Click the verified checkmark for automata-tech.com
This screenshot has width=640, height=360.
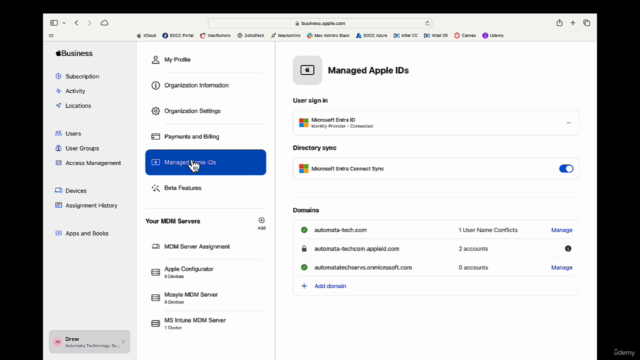(304, 230)
